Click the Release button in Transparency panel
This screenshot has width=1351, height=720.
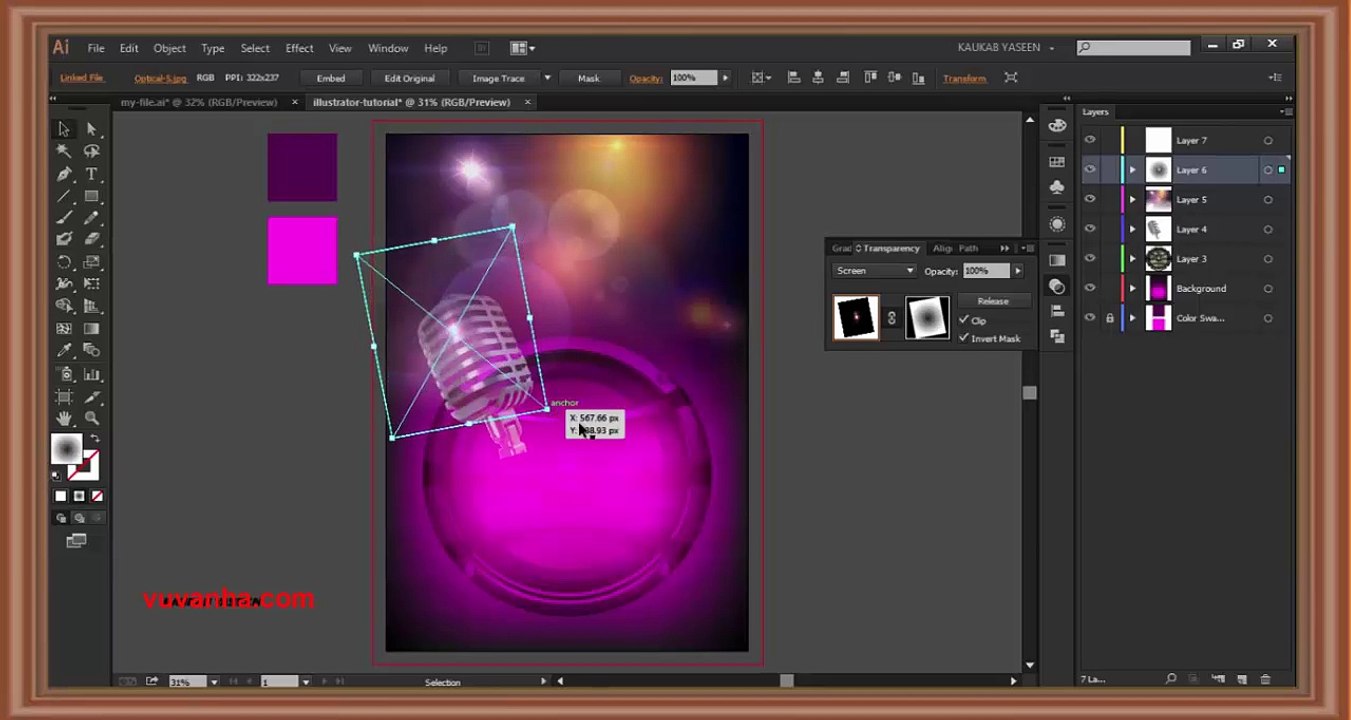pyautogui.click(x=993, y=301)
